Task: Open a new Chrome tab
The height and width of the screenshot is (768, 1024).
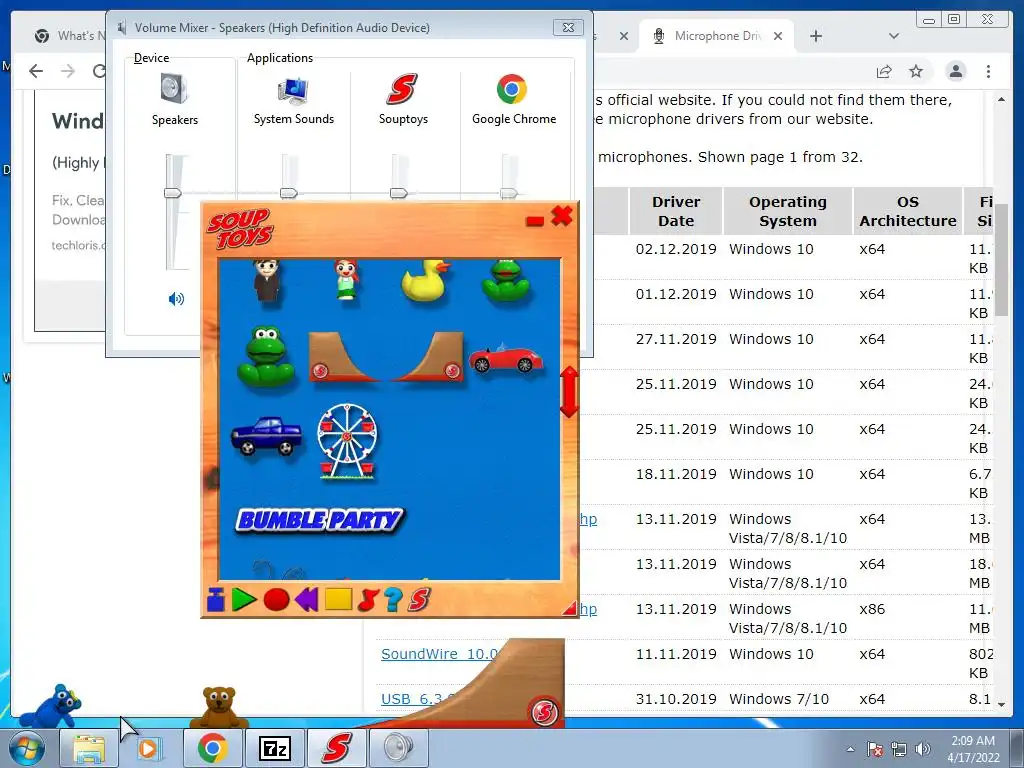Action: (816, 36)
